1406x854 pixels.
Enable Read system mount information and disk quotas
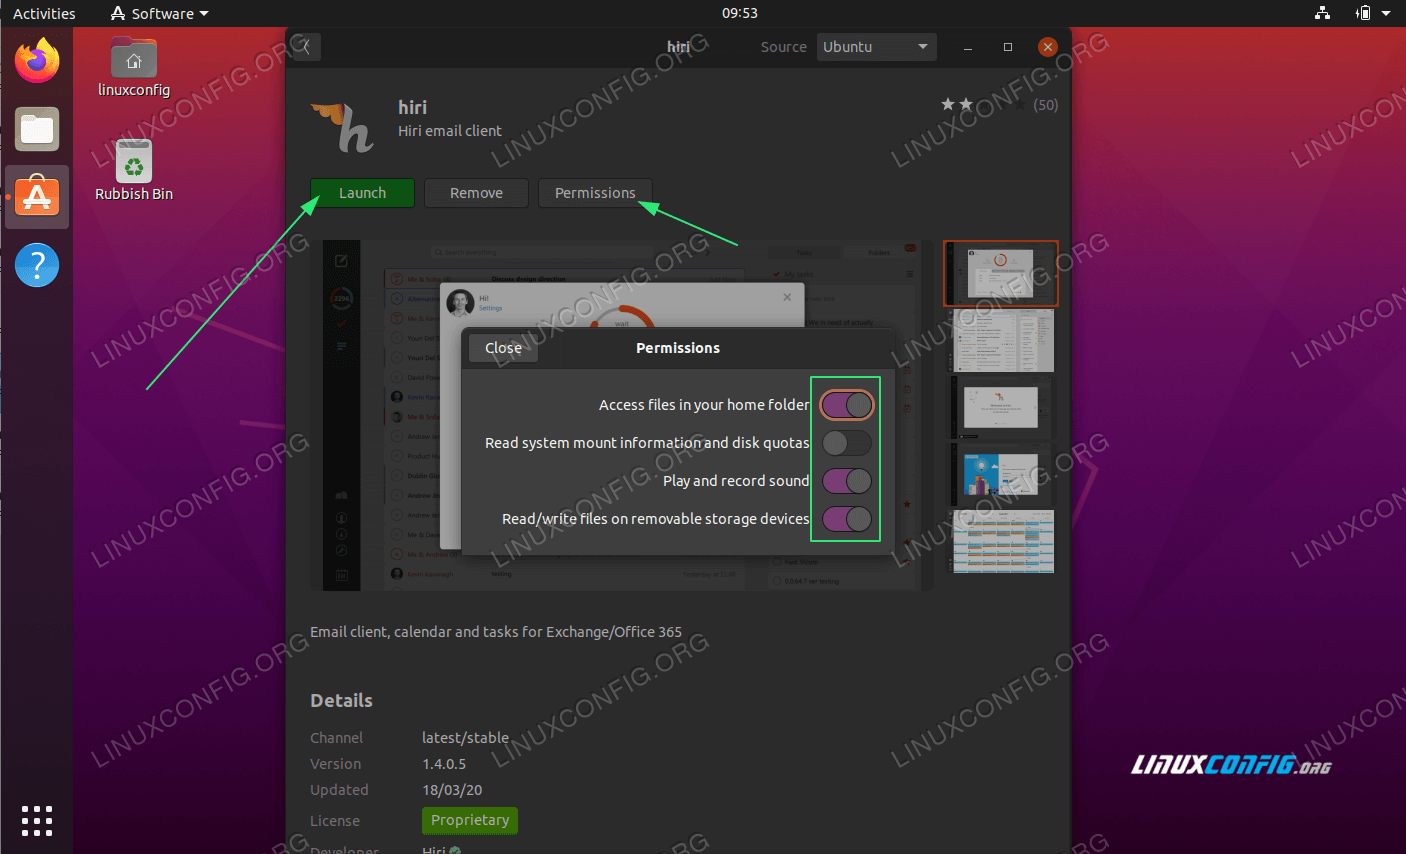[x=847, y=443]
